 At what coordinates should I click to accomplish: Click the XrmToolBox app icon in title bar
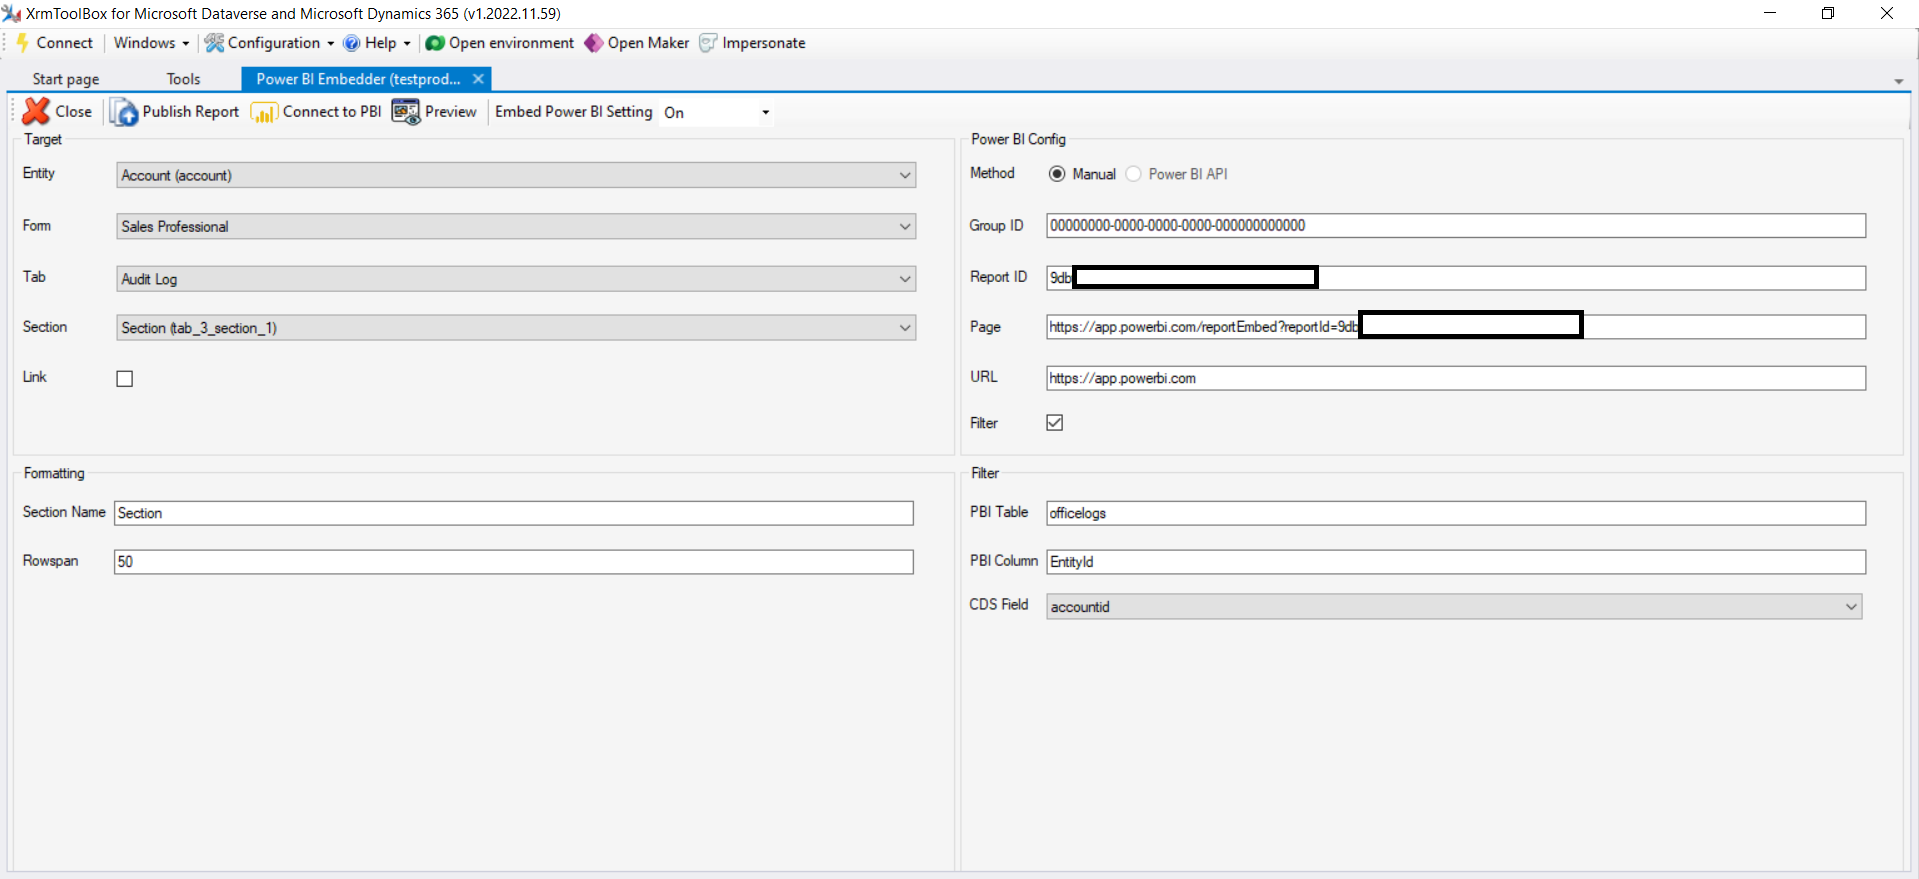pos(12,13)
